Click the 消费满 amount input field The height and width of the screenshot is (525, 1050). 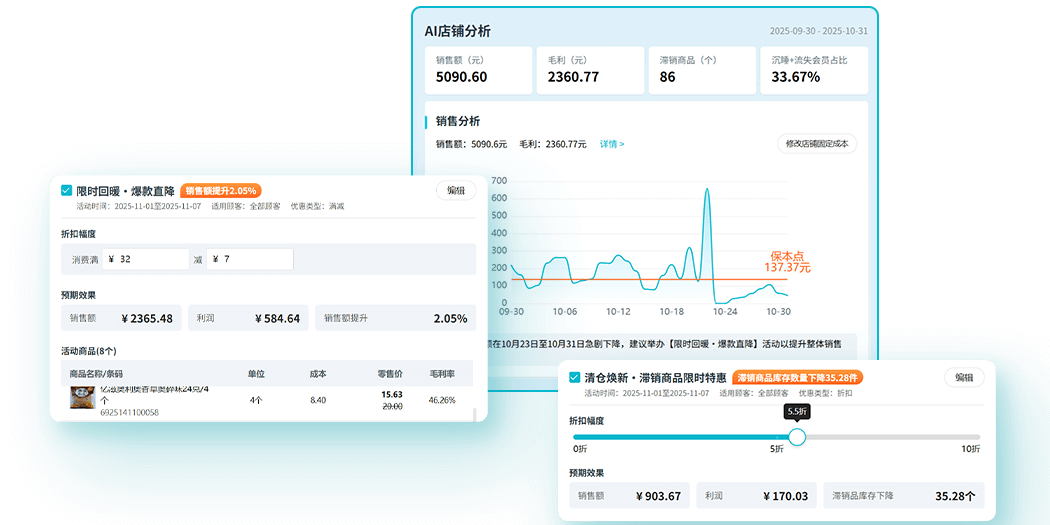pyautogui.click(x=150, y=259)
